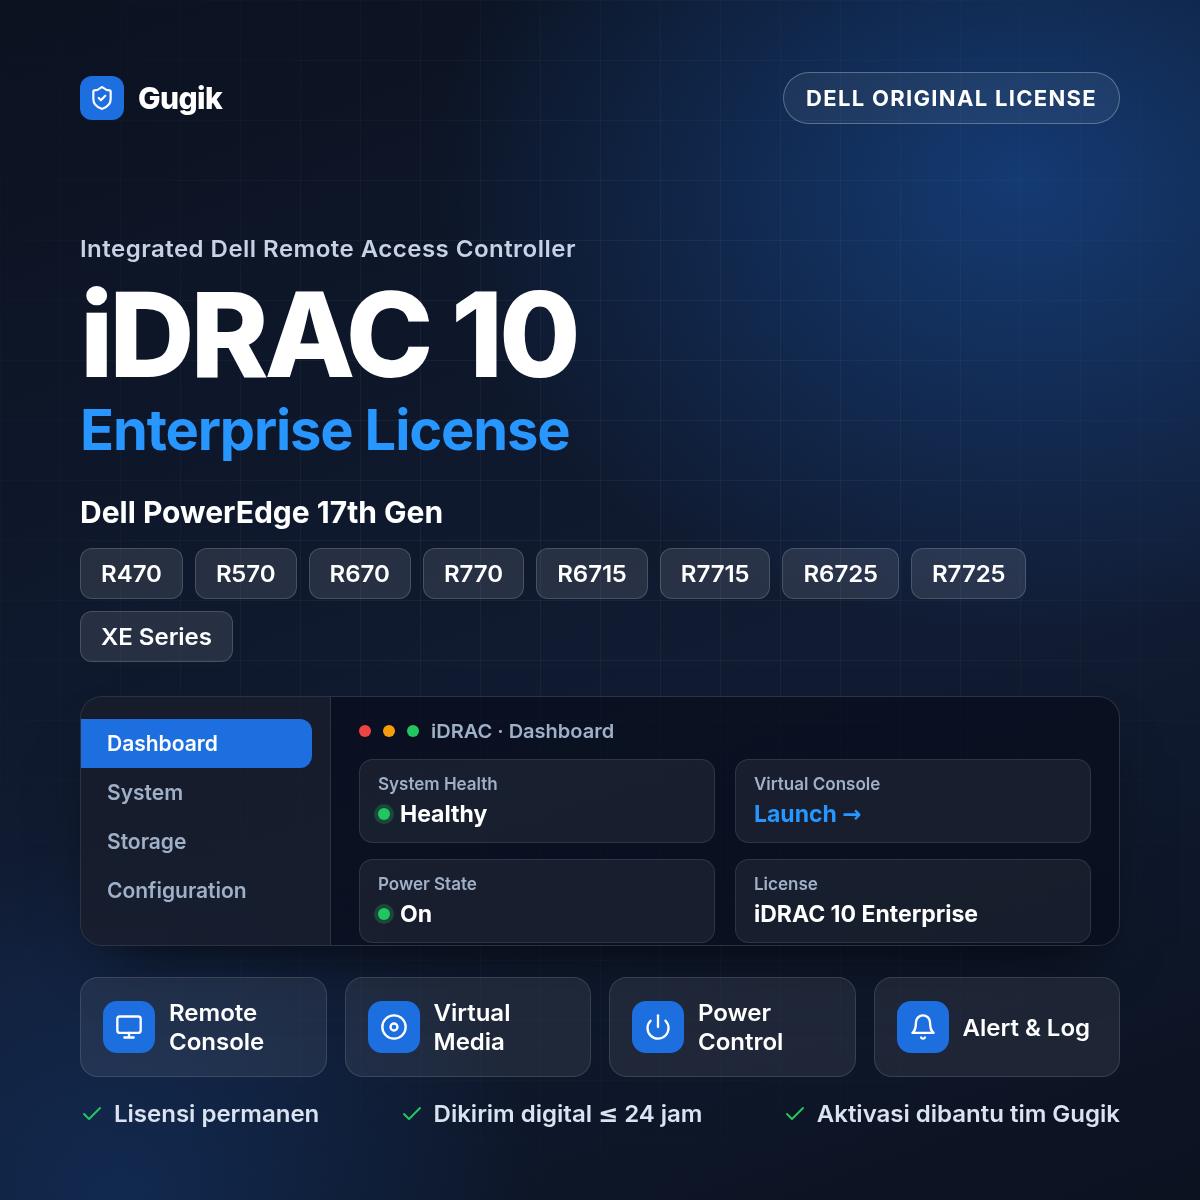Viewport: 1200px width, 1200px height.
Task: Click the green Healthy status dot
Action: point(384,814)
